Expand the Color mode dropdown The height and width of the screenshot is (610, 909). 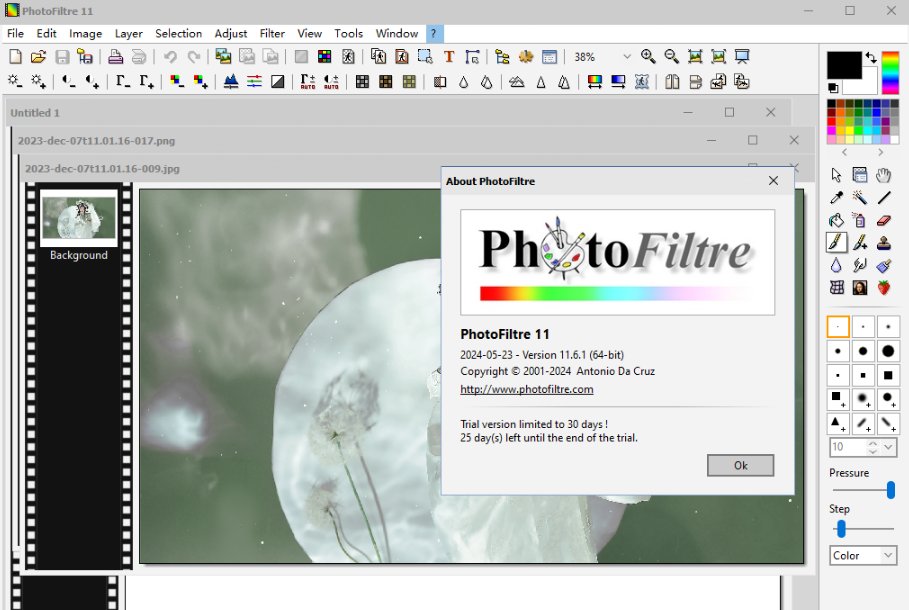(x=888, y=555)
